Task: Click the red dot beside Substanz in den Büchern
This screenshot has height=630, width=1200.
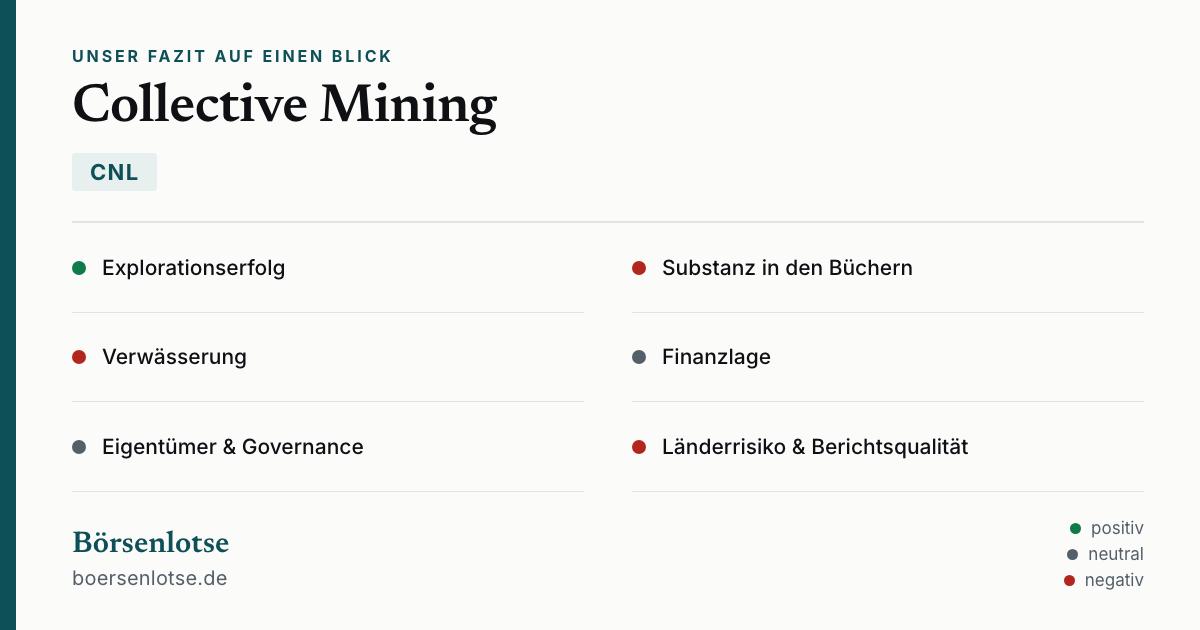Action: (639, 268)
